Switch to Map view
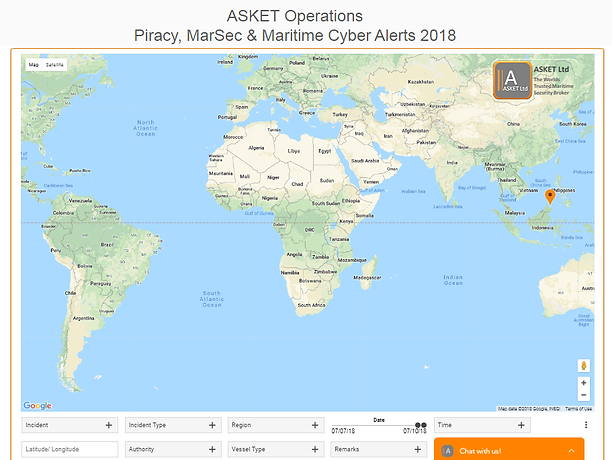The image size is (612, 460). (x=34, y=65)
